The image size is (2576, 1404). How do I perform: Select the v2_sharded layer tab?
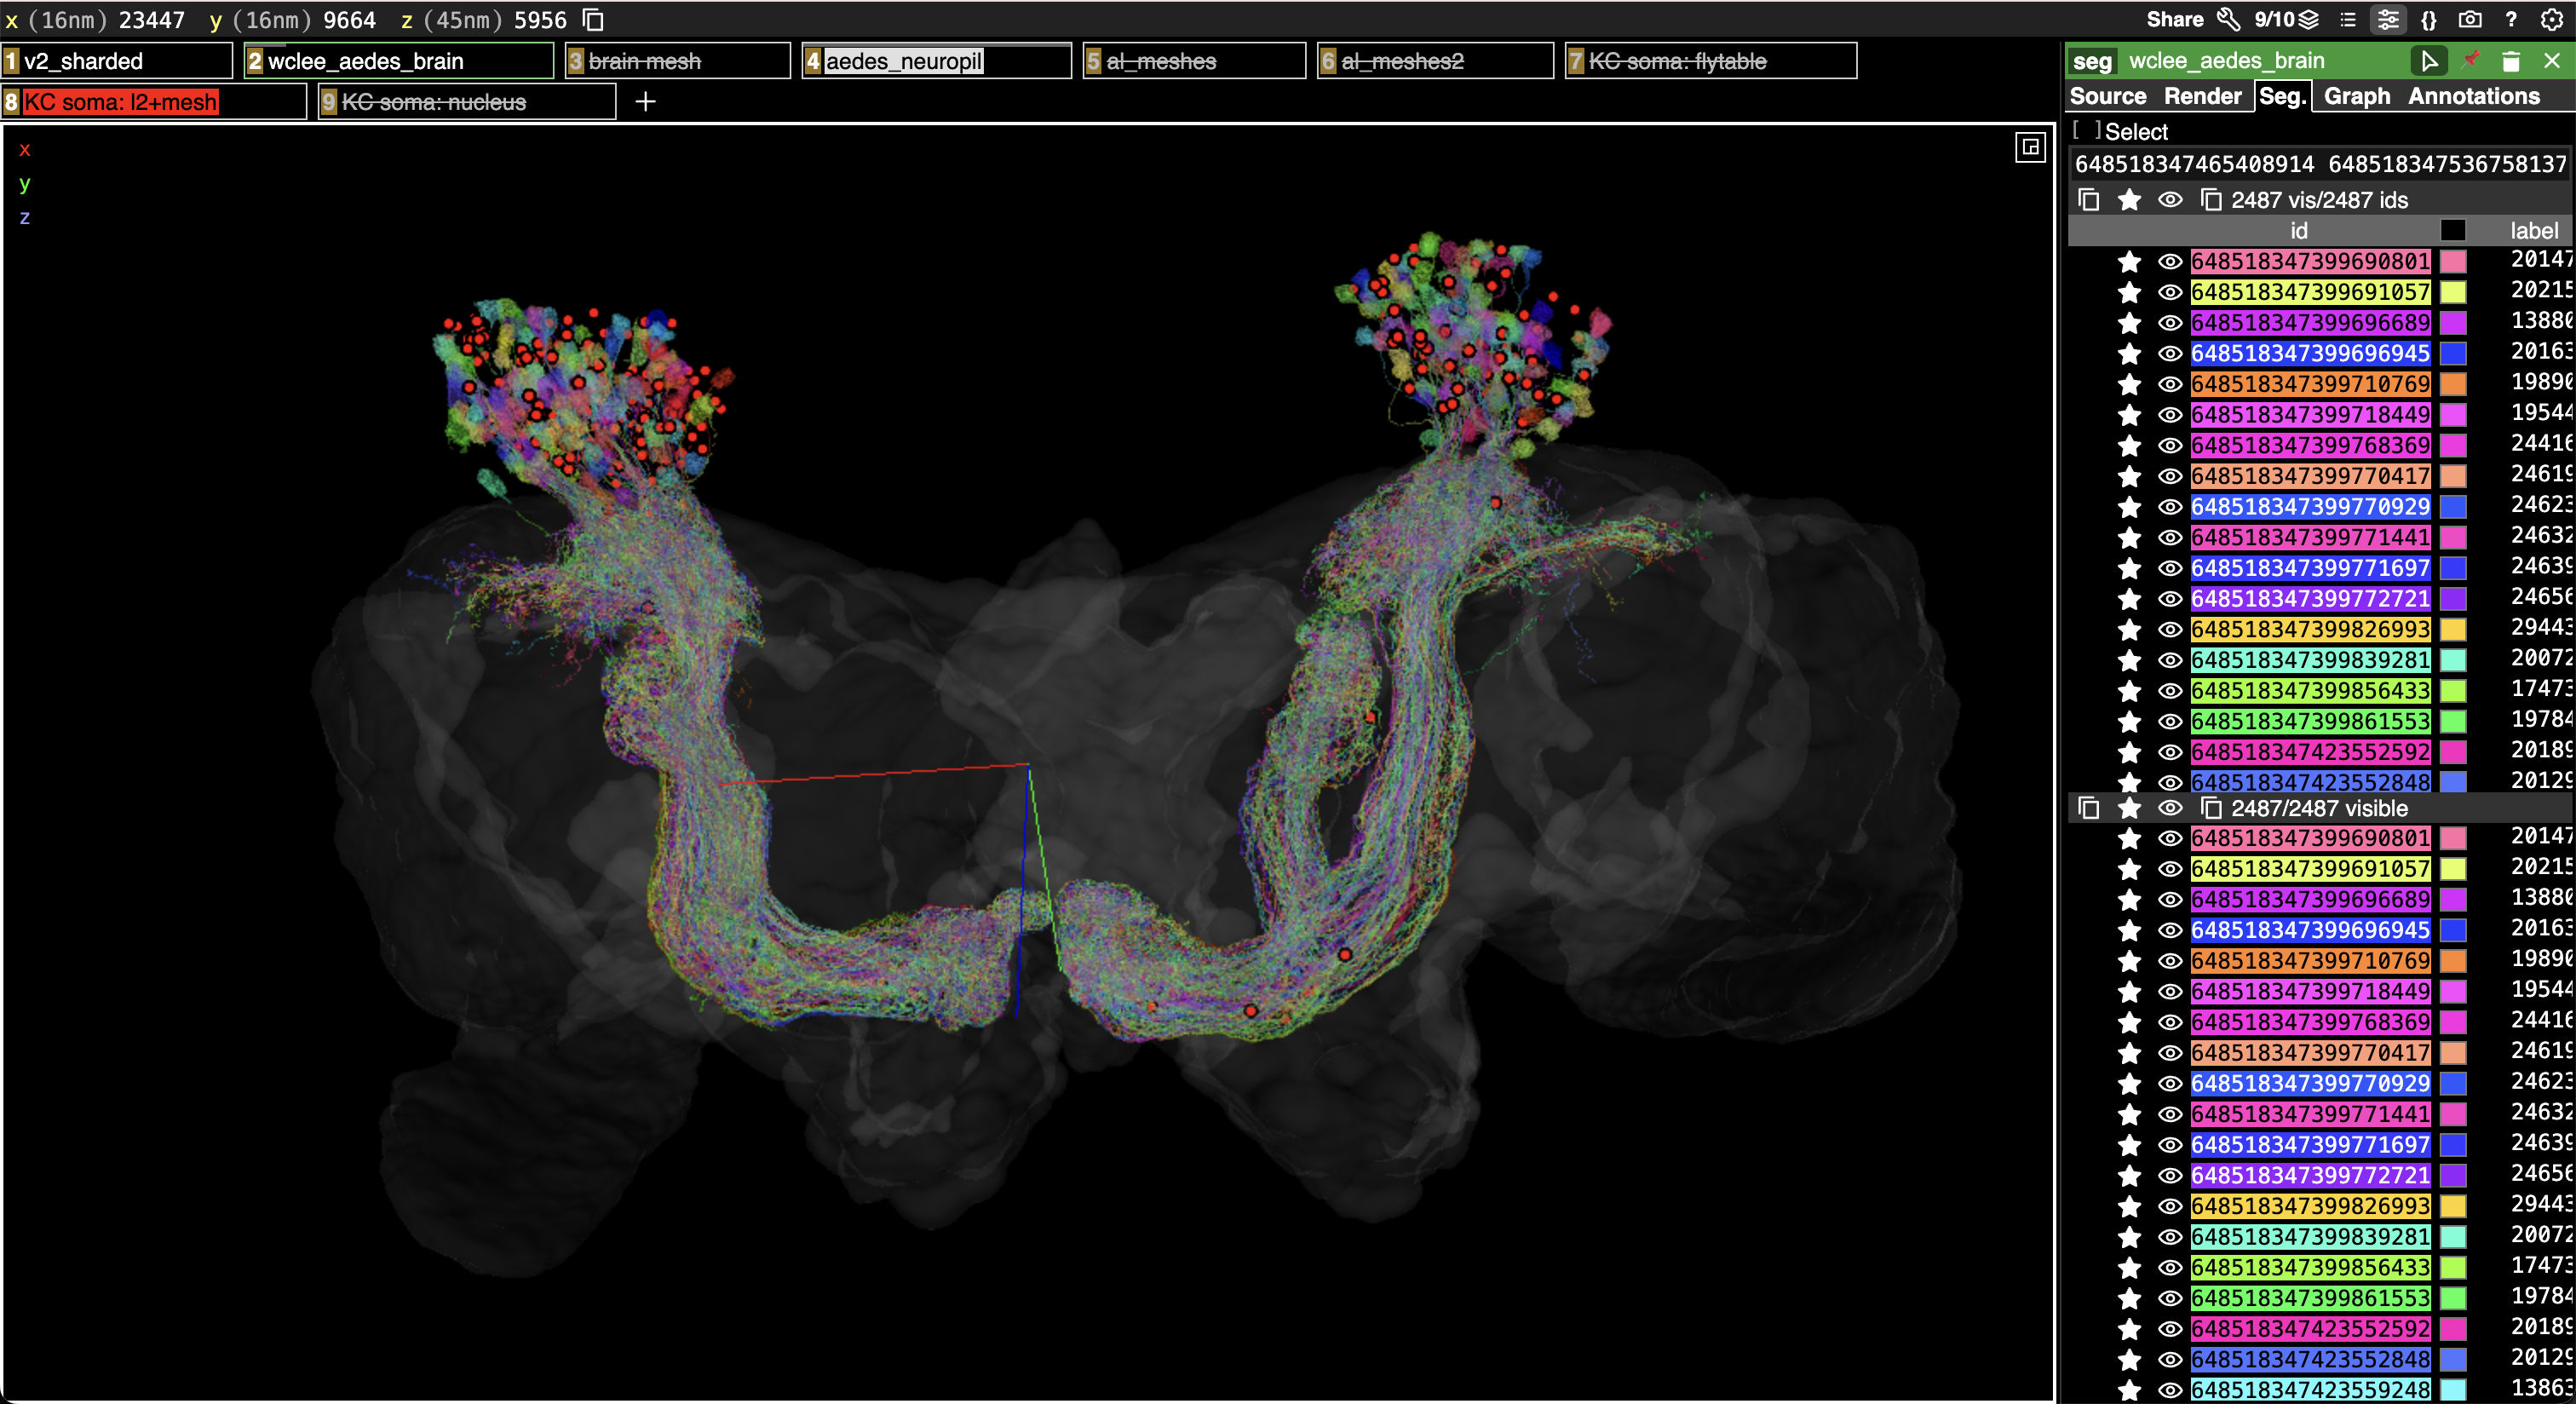117,61
